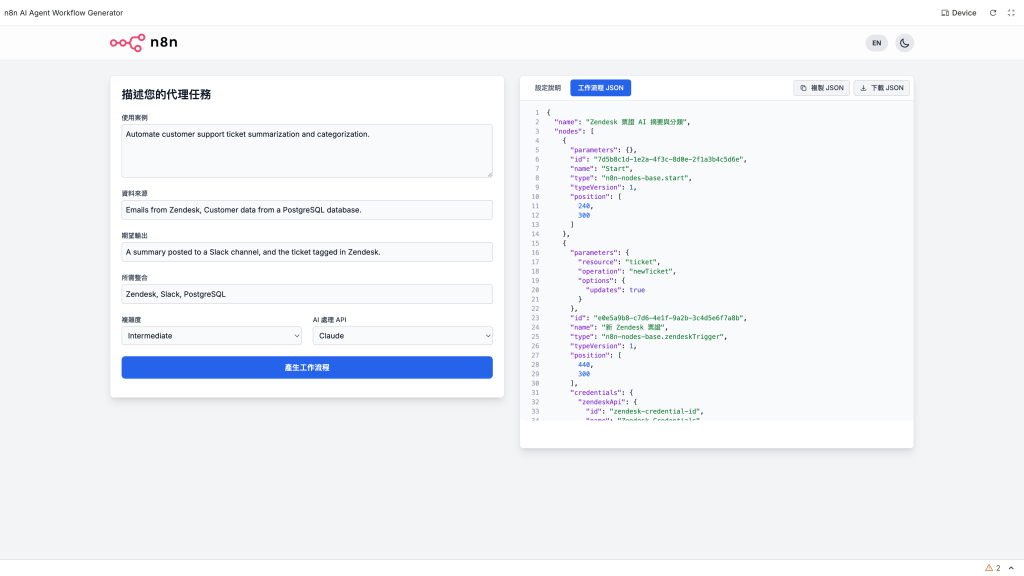Screen dimensions: 1024x576
Task: Click the n8n logo icon
Action: (127, 42)
